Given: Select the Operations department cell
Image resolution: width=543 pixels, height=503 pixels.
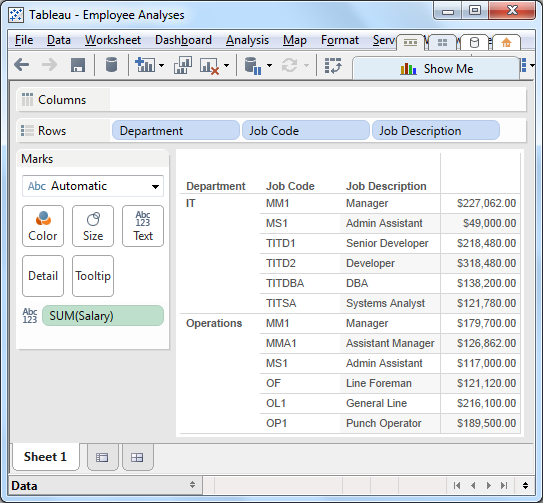Looking at the screenshot, I should [x=214, y=323].
